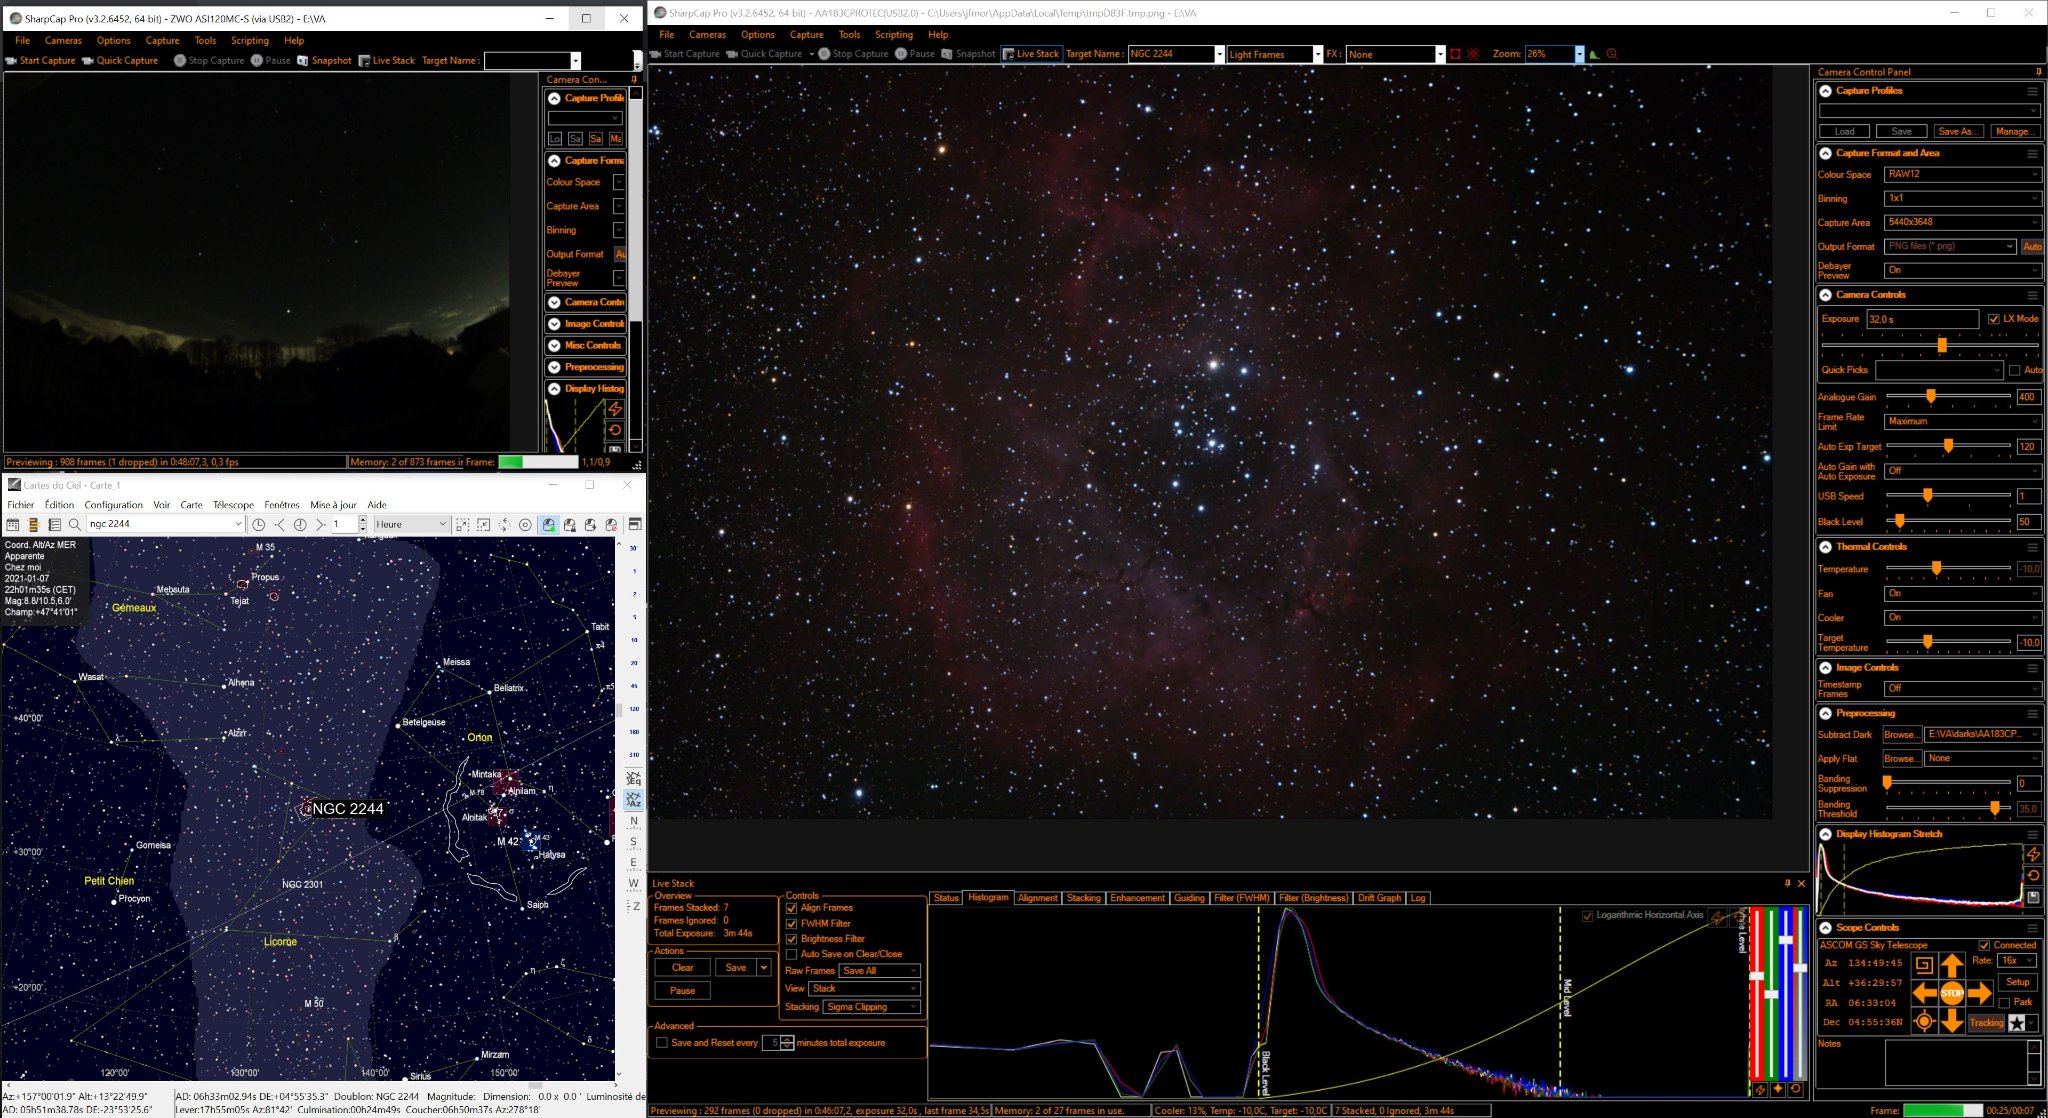Move telescope up with the up arrow
Viewport: 2048px width, 1118px height.
(x=1952, y=965)
